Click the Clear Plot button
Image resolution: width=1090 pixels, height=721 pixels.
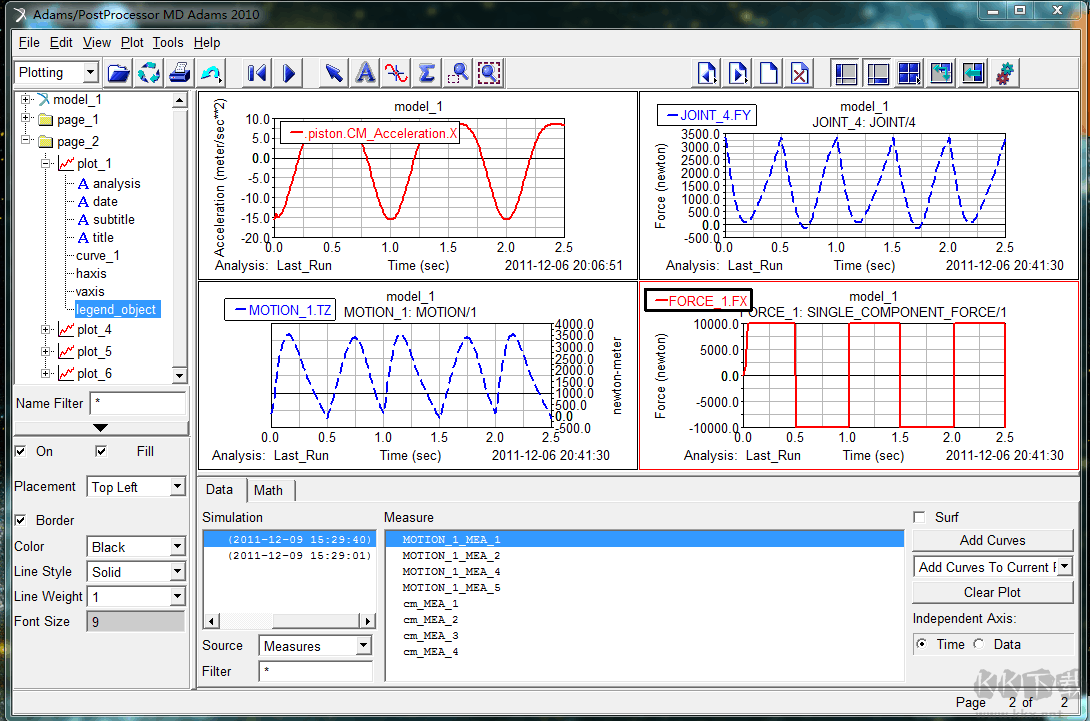coord(992,592)
